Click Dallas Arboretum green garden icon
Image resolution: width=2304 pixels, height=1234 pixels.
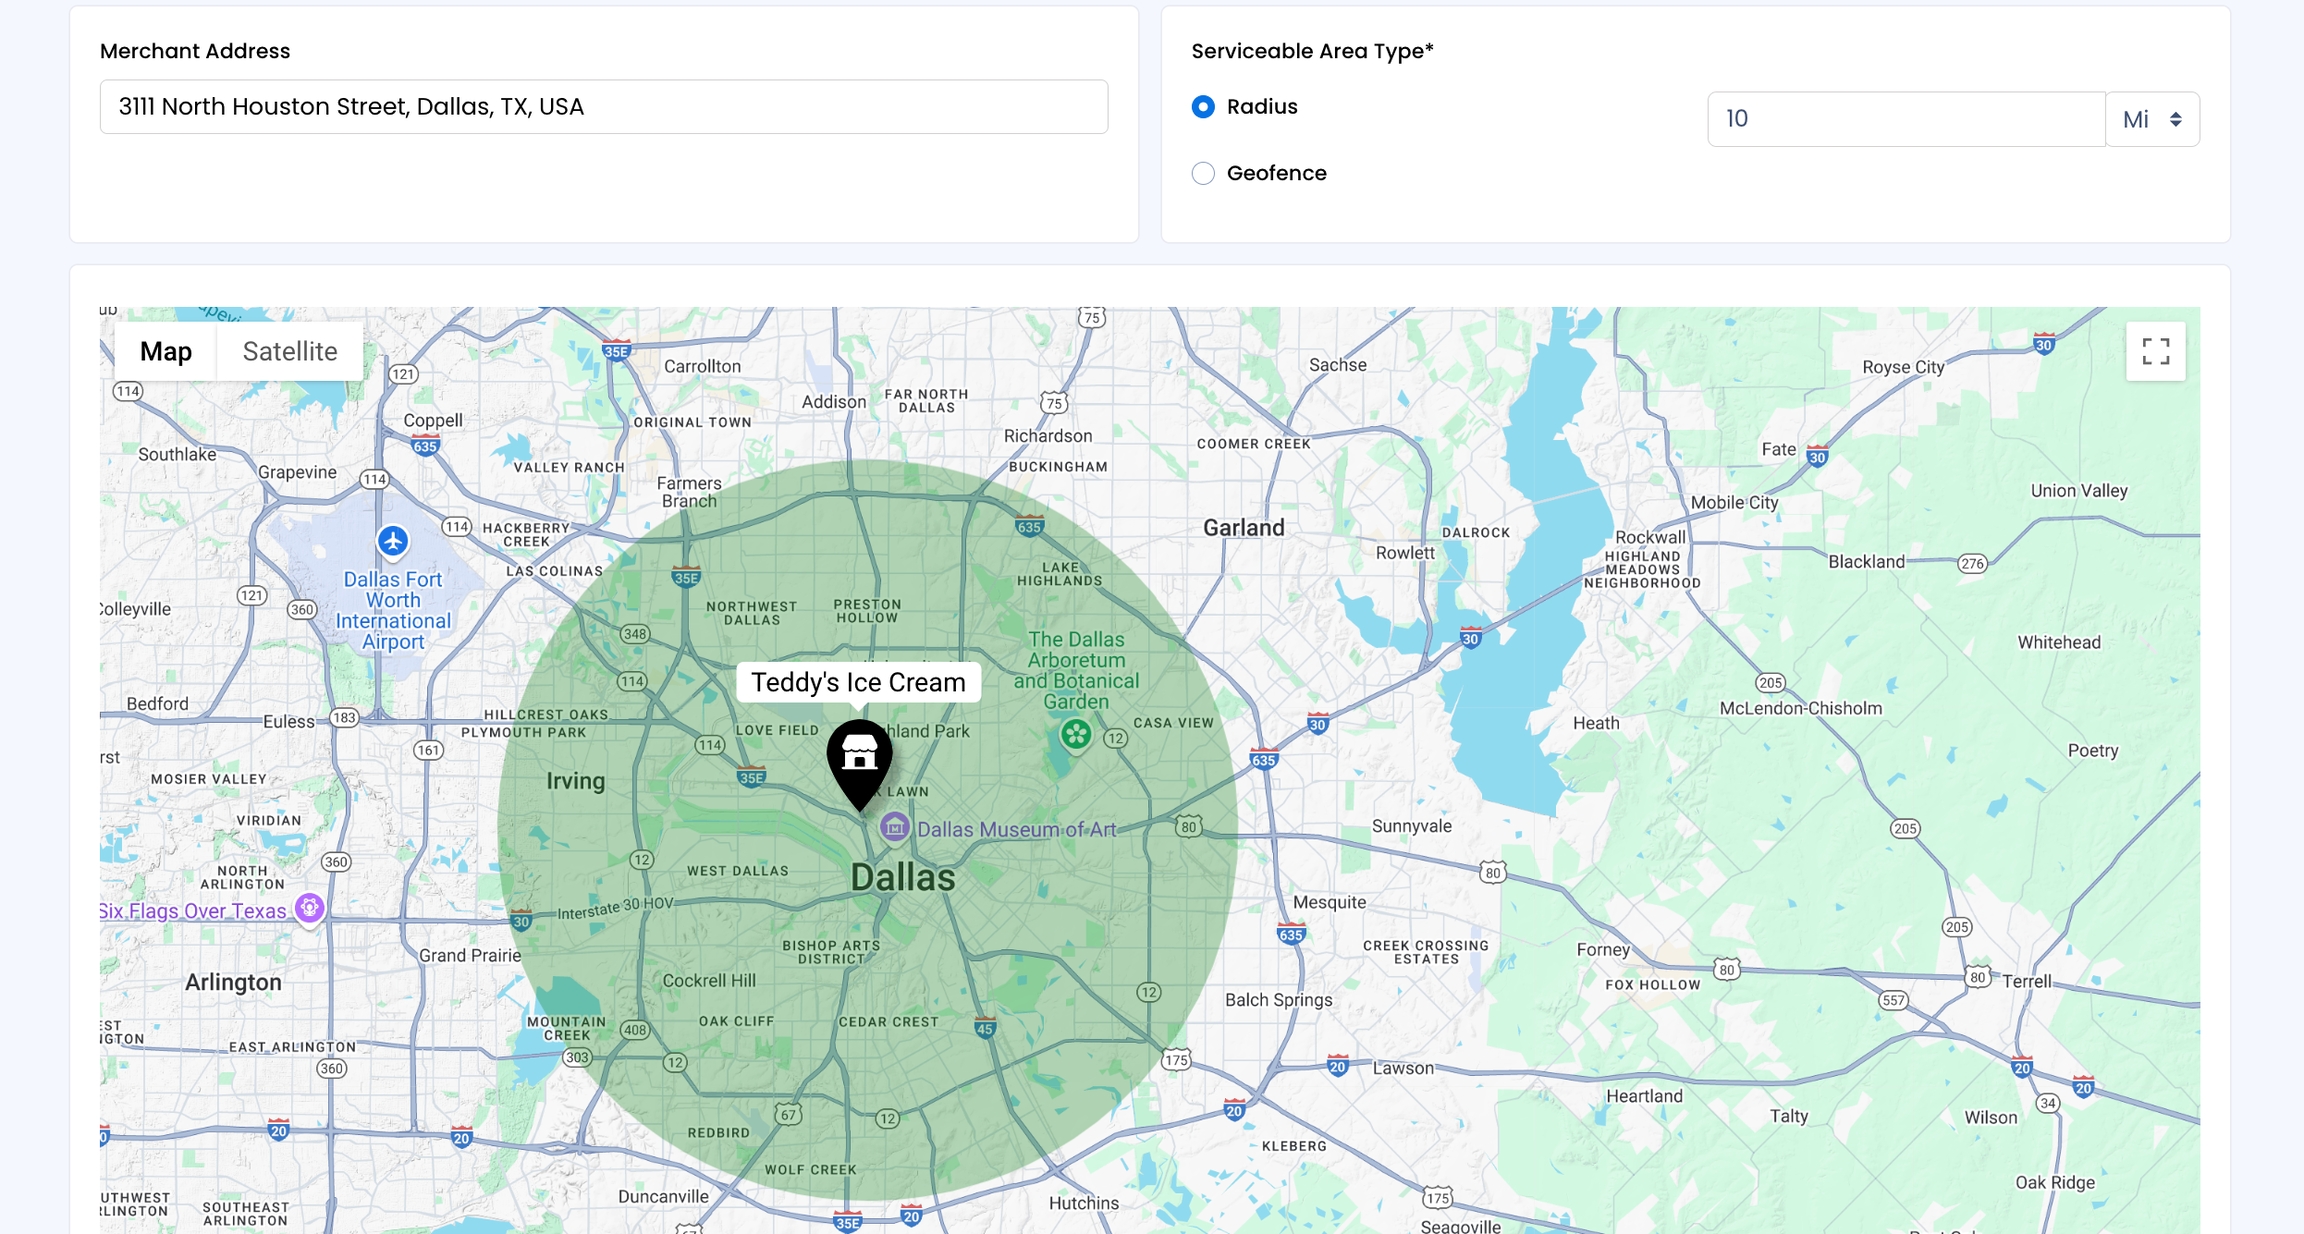click(x=1076, y=734)
